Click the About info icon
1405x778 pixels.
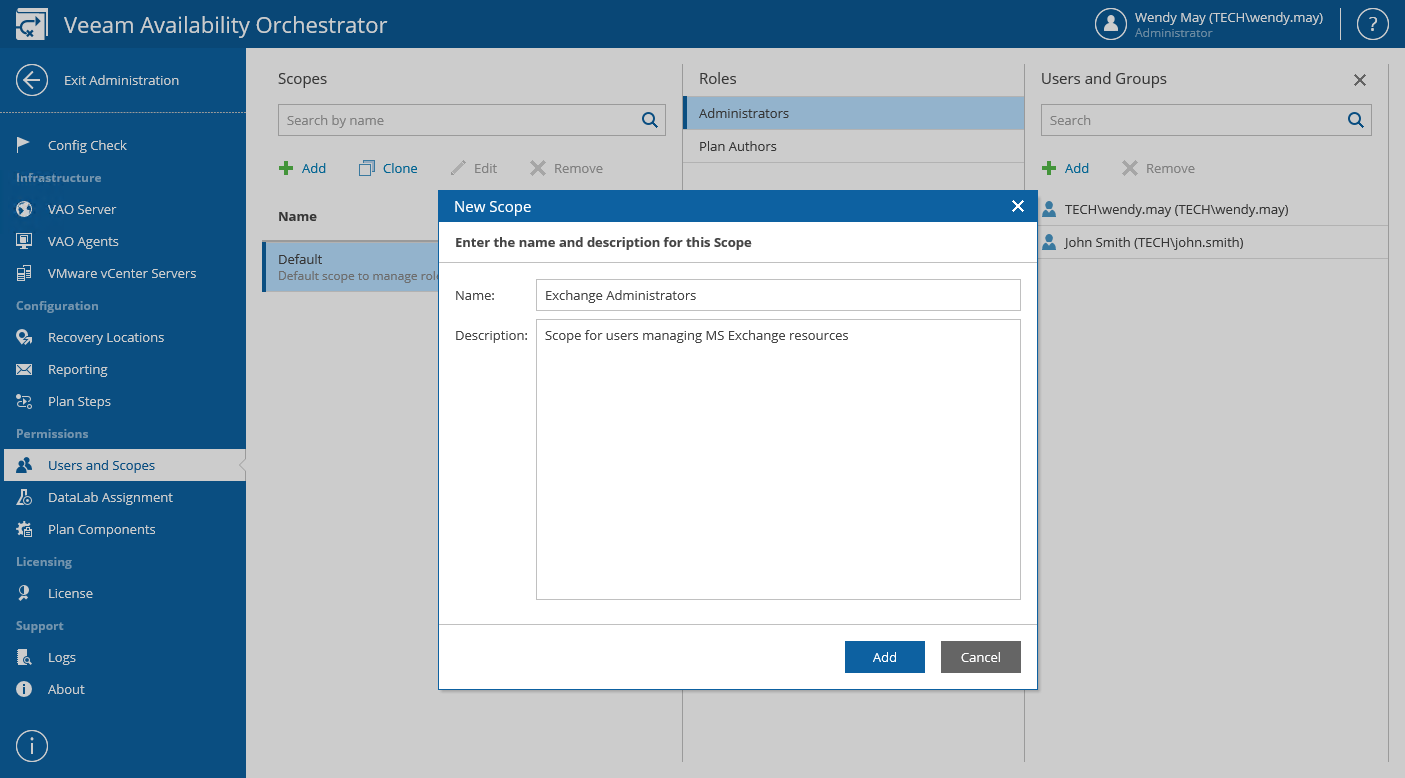tap(24, 689)
